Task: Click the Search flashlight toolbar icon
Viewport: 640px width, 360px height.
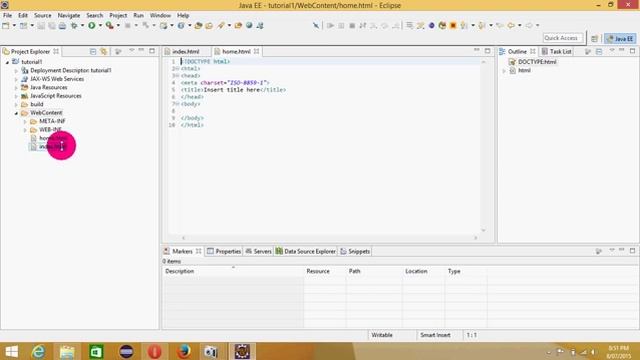Action: point(221,26)
